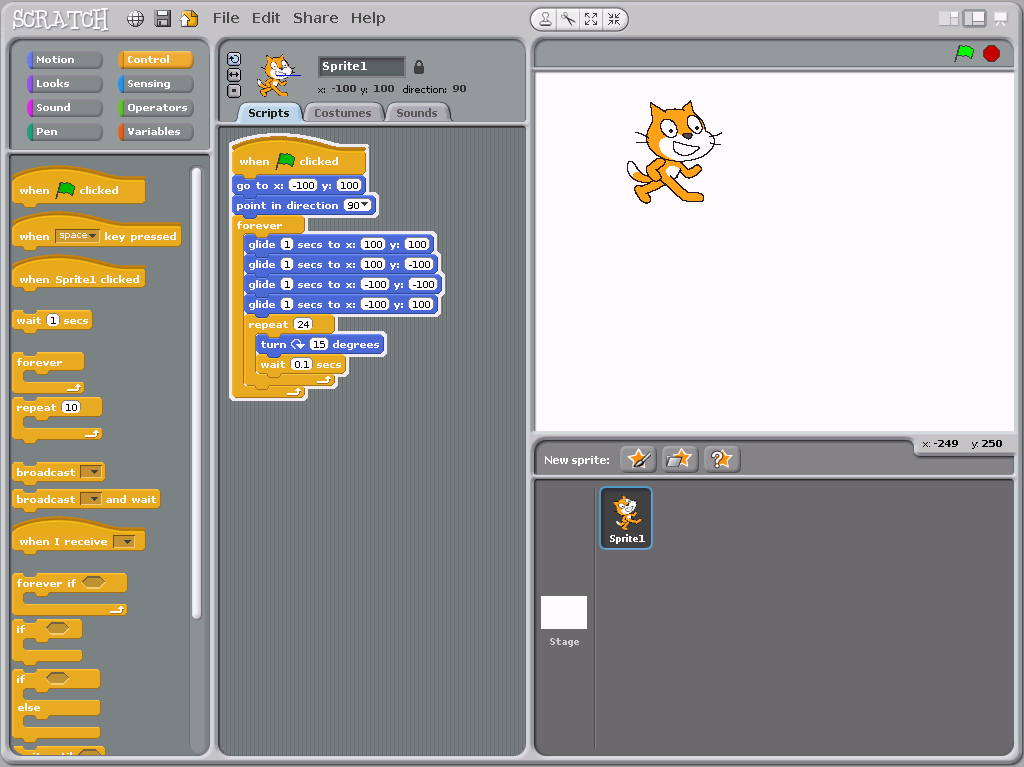Click the go to y value 100
Viewport: 1024px width, 767px height.
(349, 186)
